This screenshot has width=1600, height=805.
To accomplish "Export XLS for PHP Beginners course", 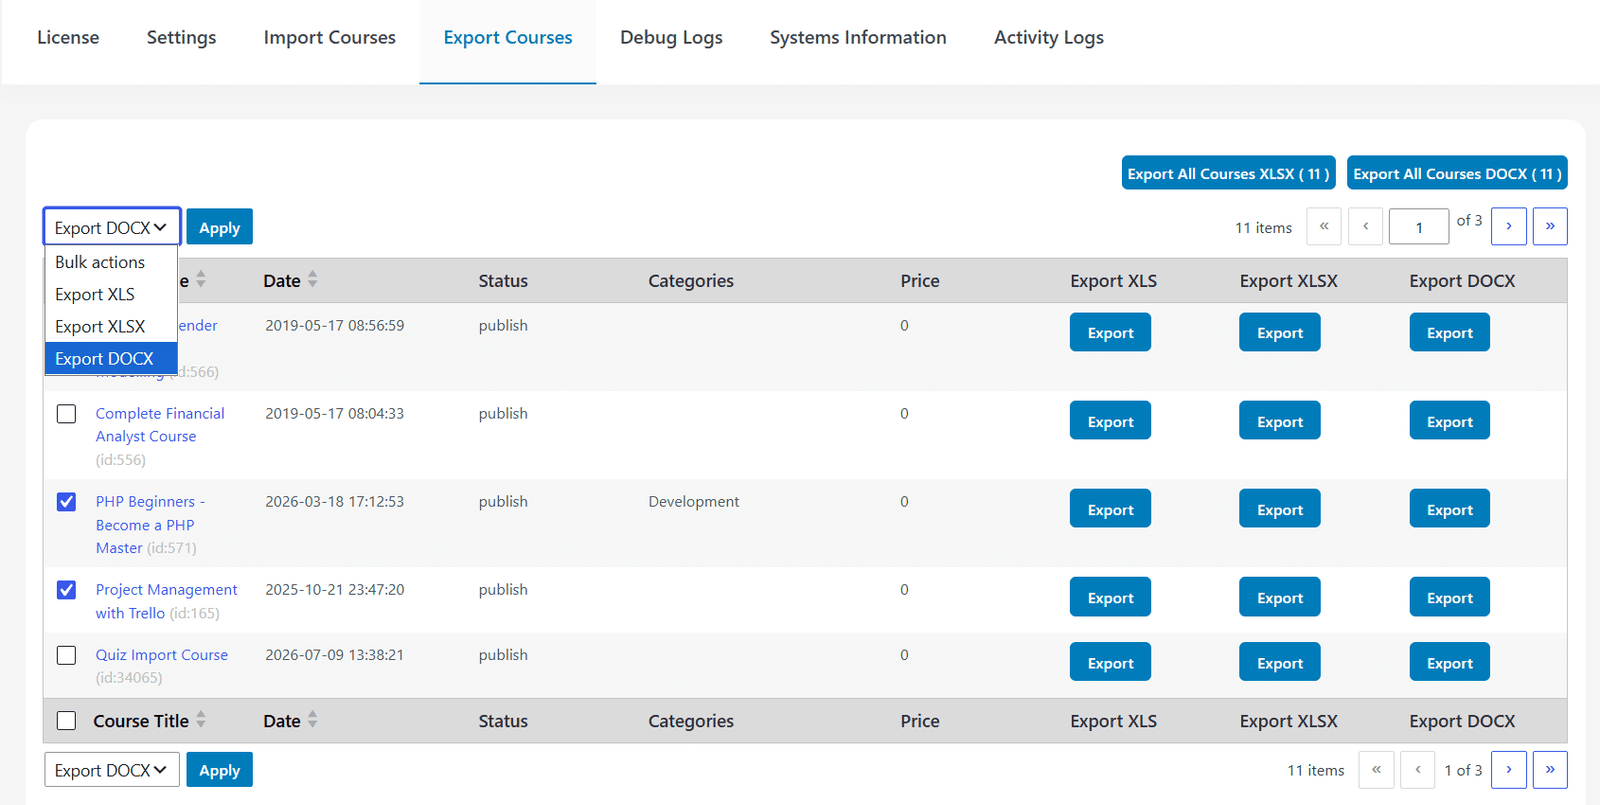I will (x=1110, y=509).
